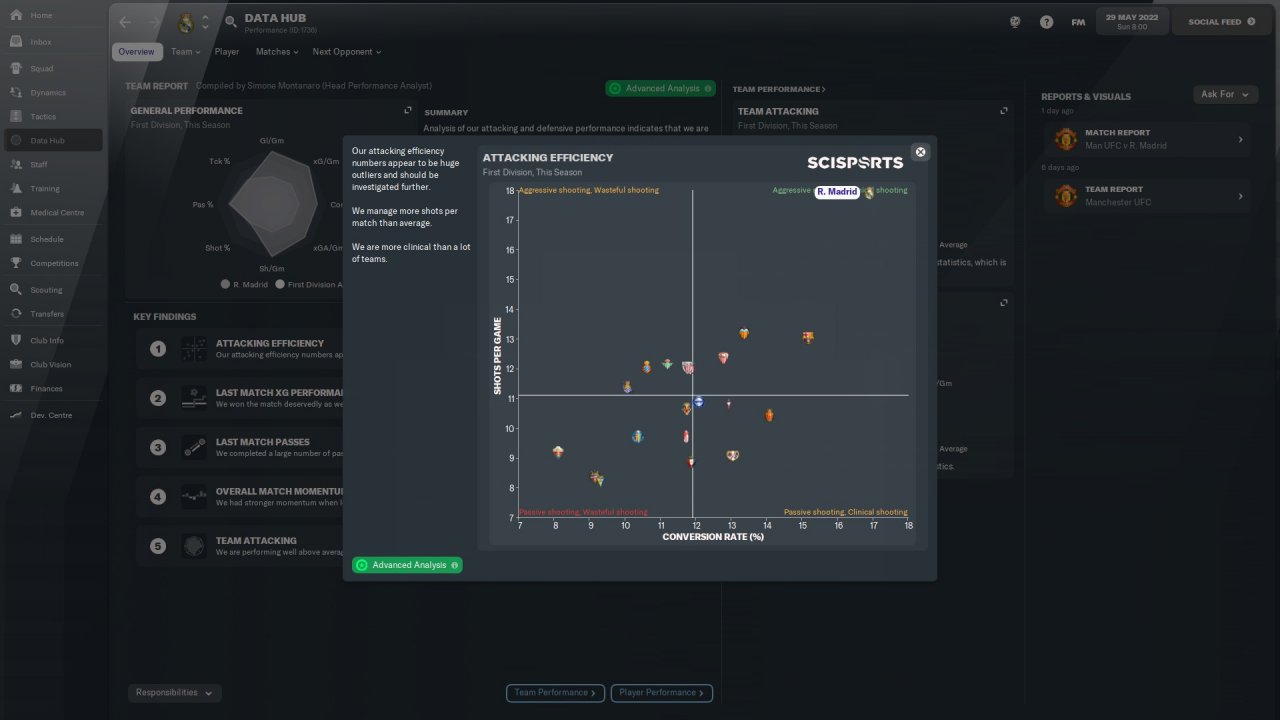Toggle Advanced Analysis at bottom of popup
Screen dimensions: 1280x720
tap(407, 565)
